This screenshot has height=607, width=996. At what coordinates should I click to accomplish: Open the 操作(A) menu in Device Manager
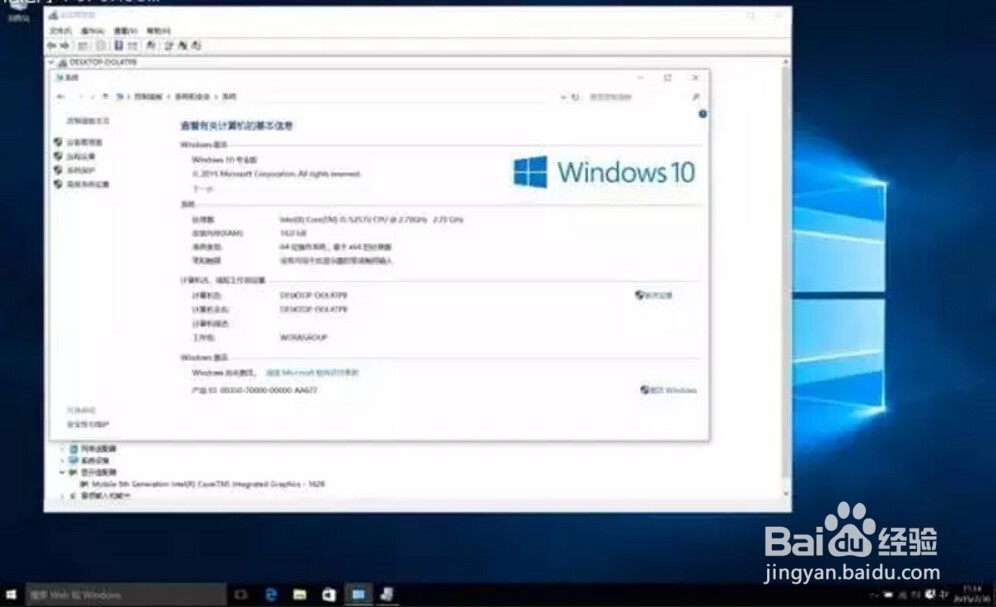tap(92, 30)
